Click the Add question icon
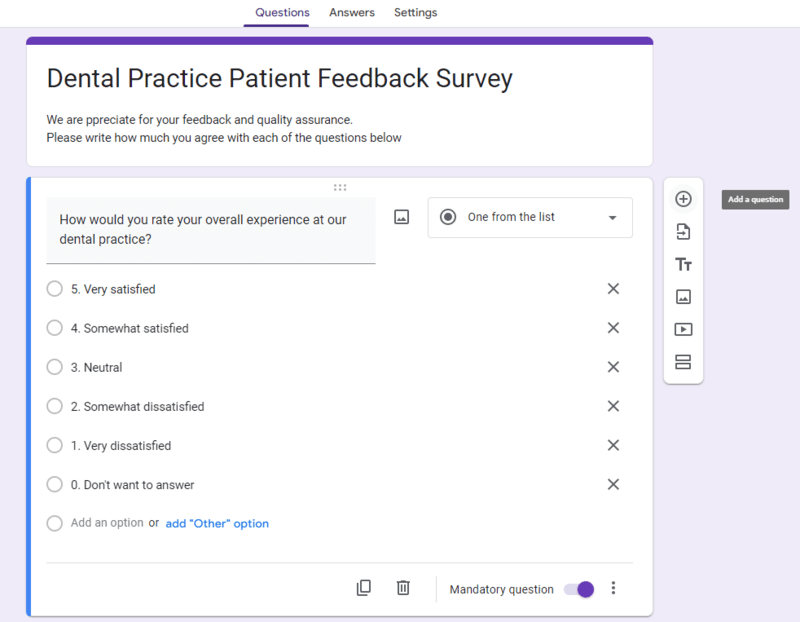The width and height of the screenshot is (800, 622). pyautogui.click(x=683, y=199)
